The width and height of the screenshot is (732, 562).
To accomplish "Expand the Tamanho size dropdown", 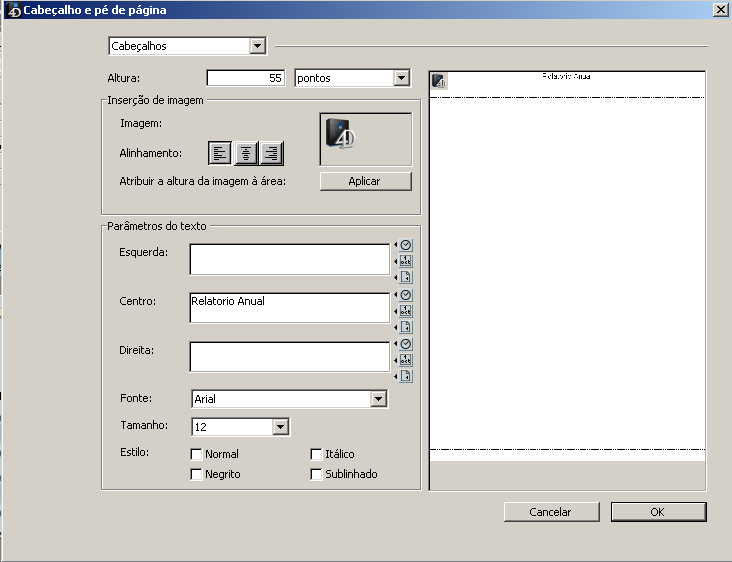I will click(280, 427).
